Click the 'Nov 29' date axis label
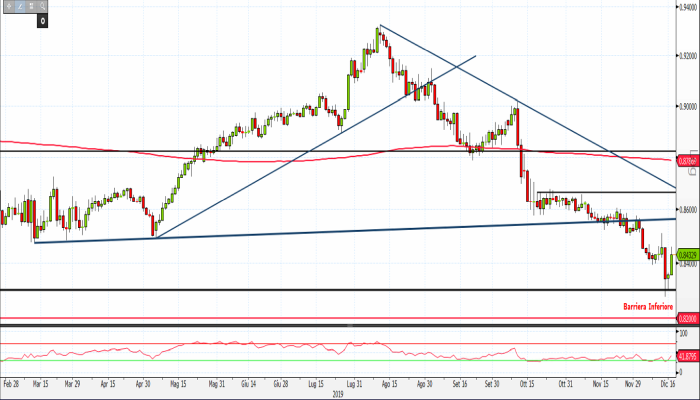This screenshot has width=700, height=400. 633,384
